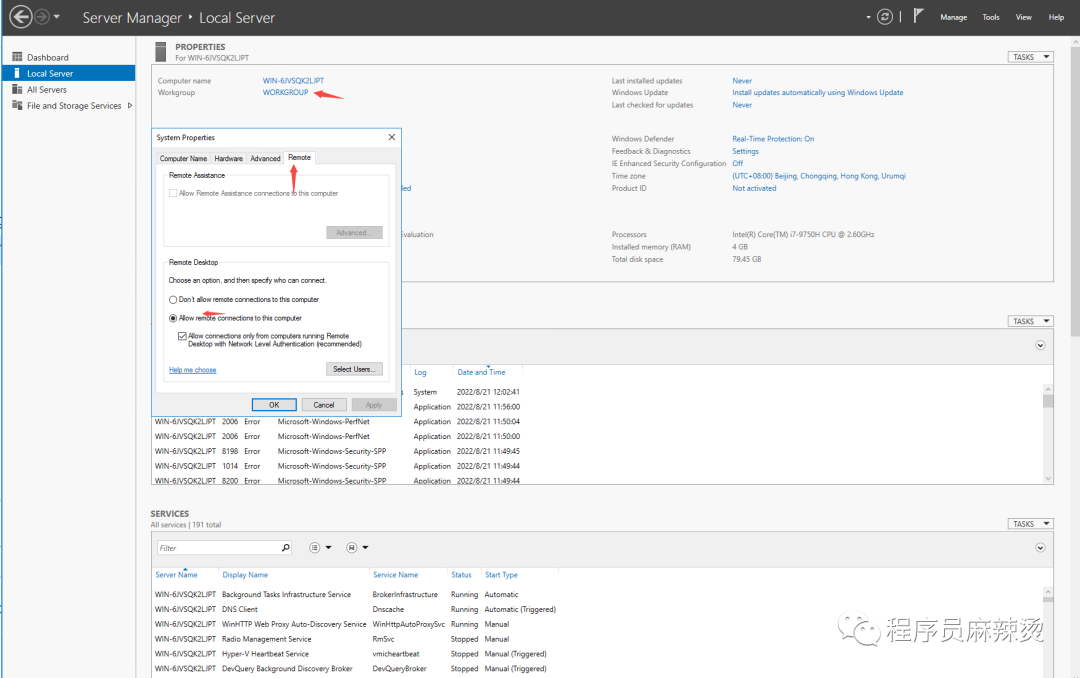Click Last checked for updates Never link
1080x678 pixels.
click(742, 105)
